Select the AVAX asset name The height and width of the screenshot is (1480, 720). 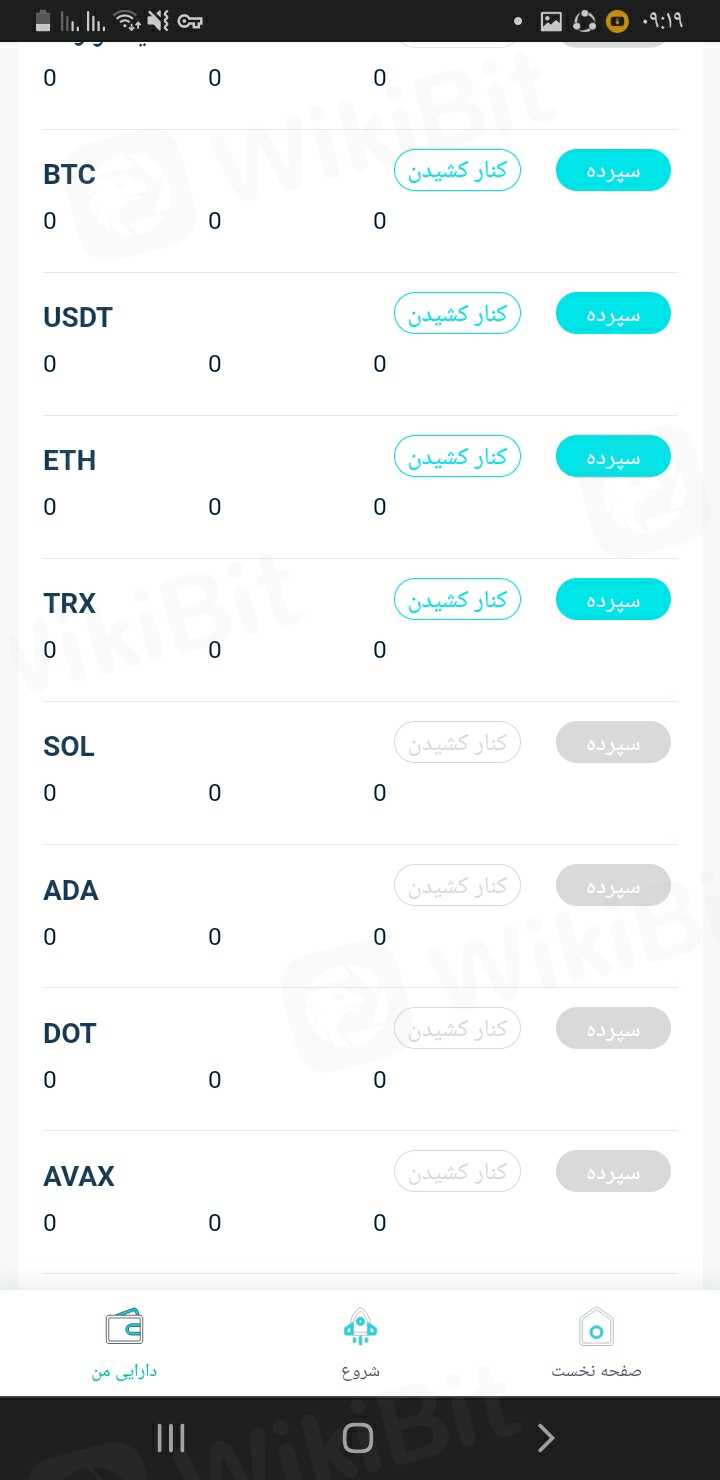pos(79,1176)
